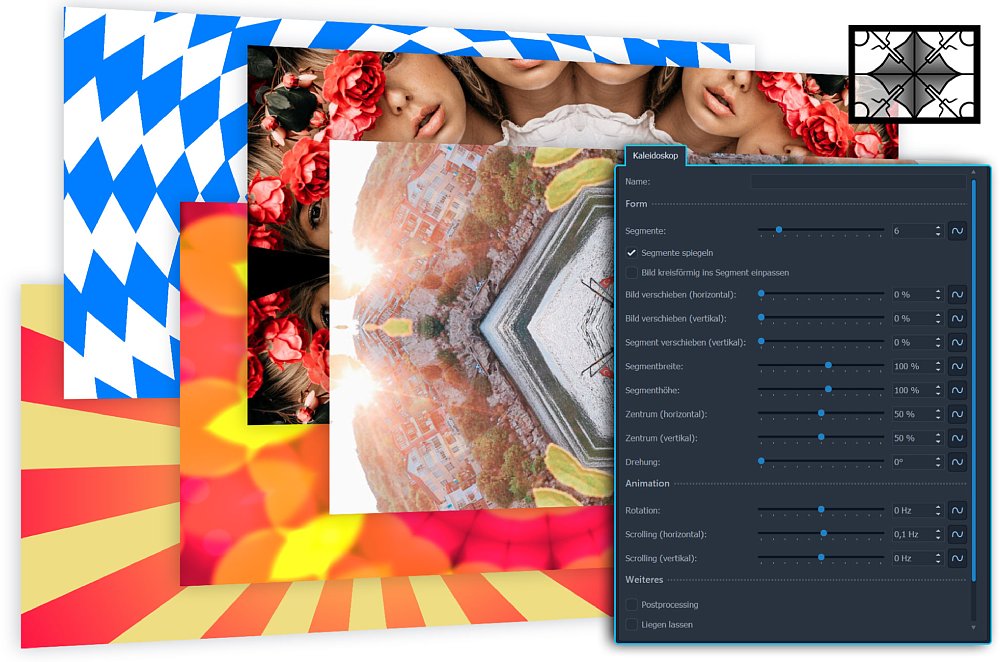Enable the Postprocessing checkbox
The image size is (1000, 662).
[x=631, y=605]
